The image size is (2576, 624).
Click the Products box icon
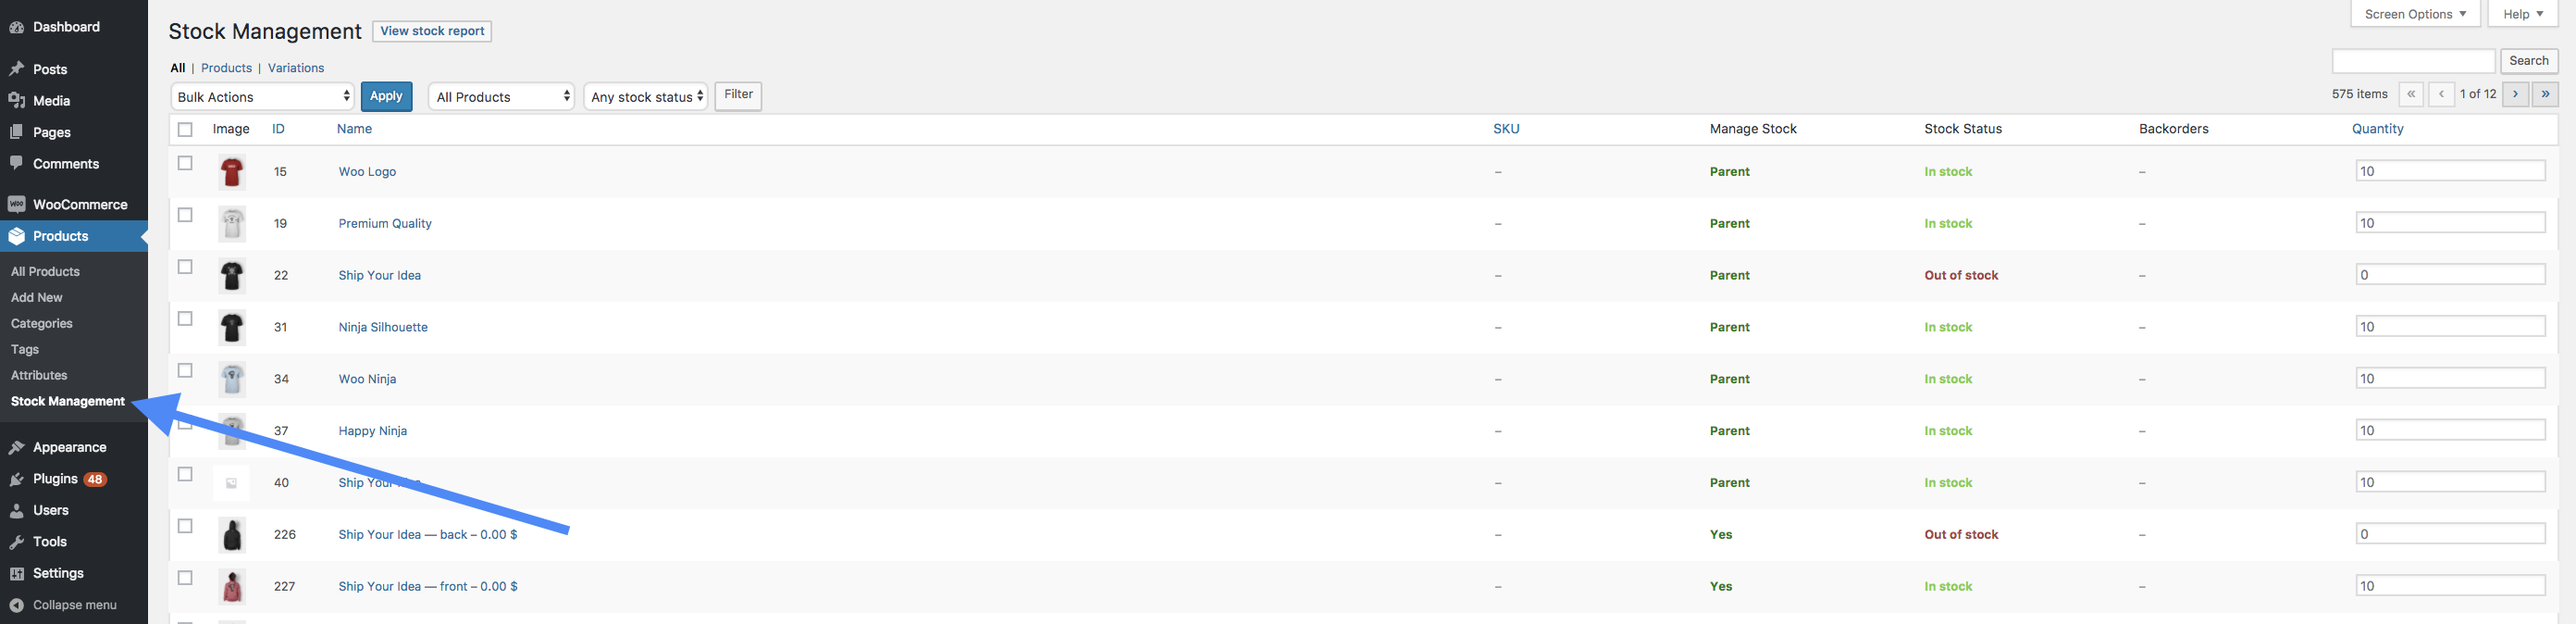pos(17,236)
